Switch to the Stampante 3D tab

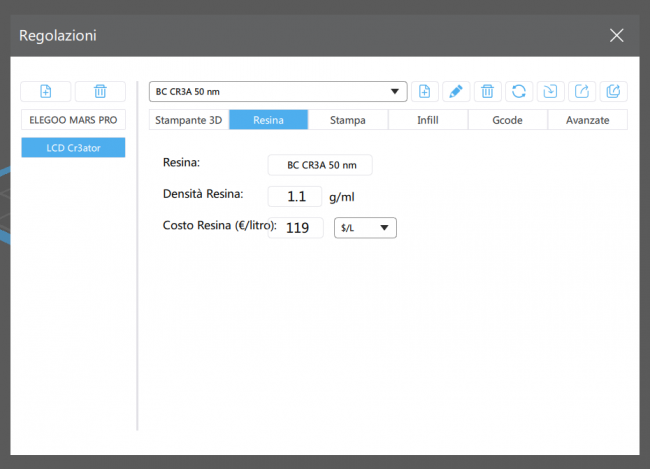[188, 120]
